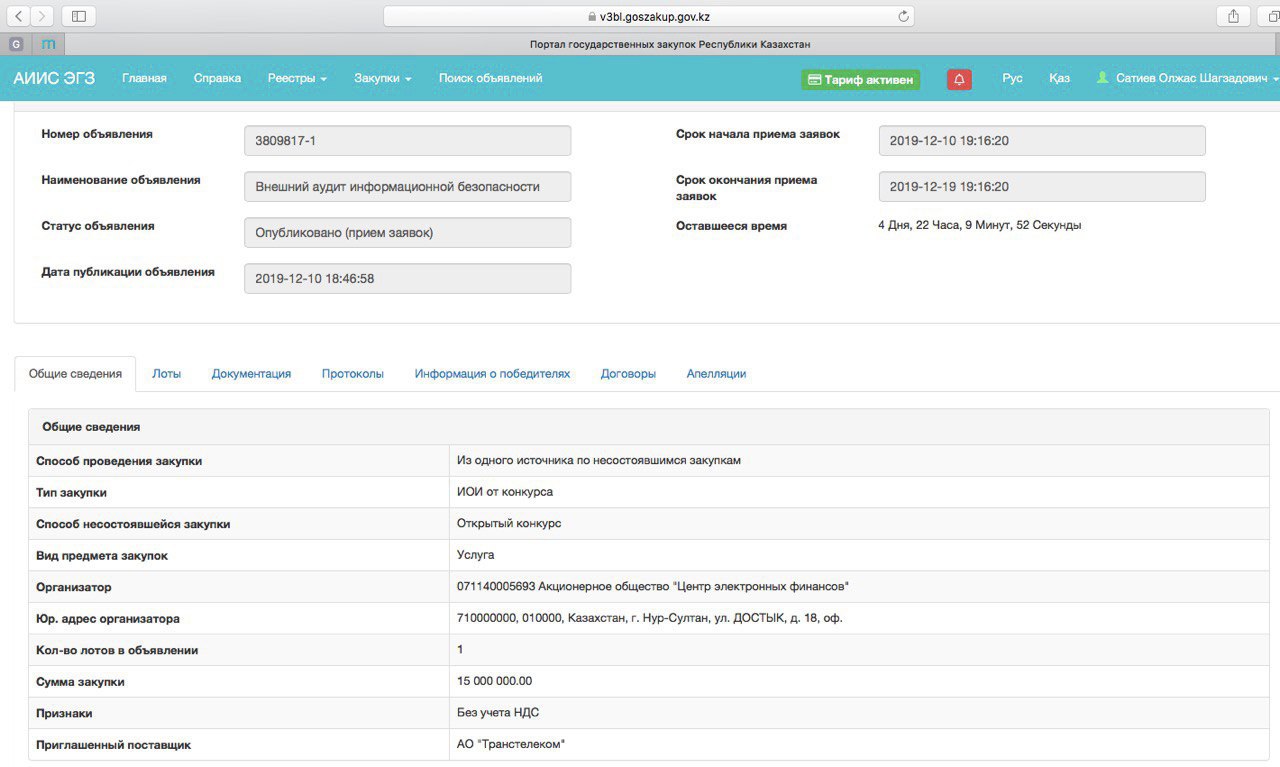Open Справка menu item

click(217, 78)
